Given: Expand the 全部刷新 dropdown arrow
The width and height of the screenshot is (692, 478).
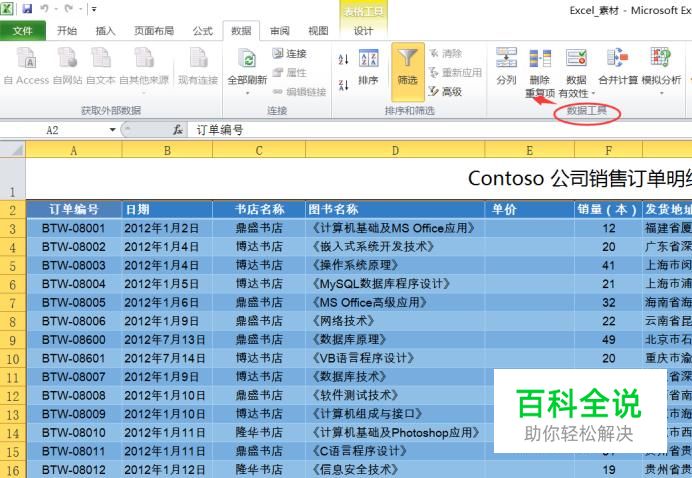Looking at the screenshot, I should click(x=248, y=93).
